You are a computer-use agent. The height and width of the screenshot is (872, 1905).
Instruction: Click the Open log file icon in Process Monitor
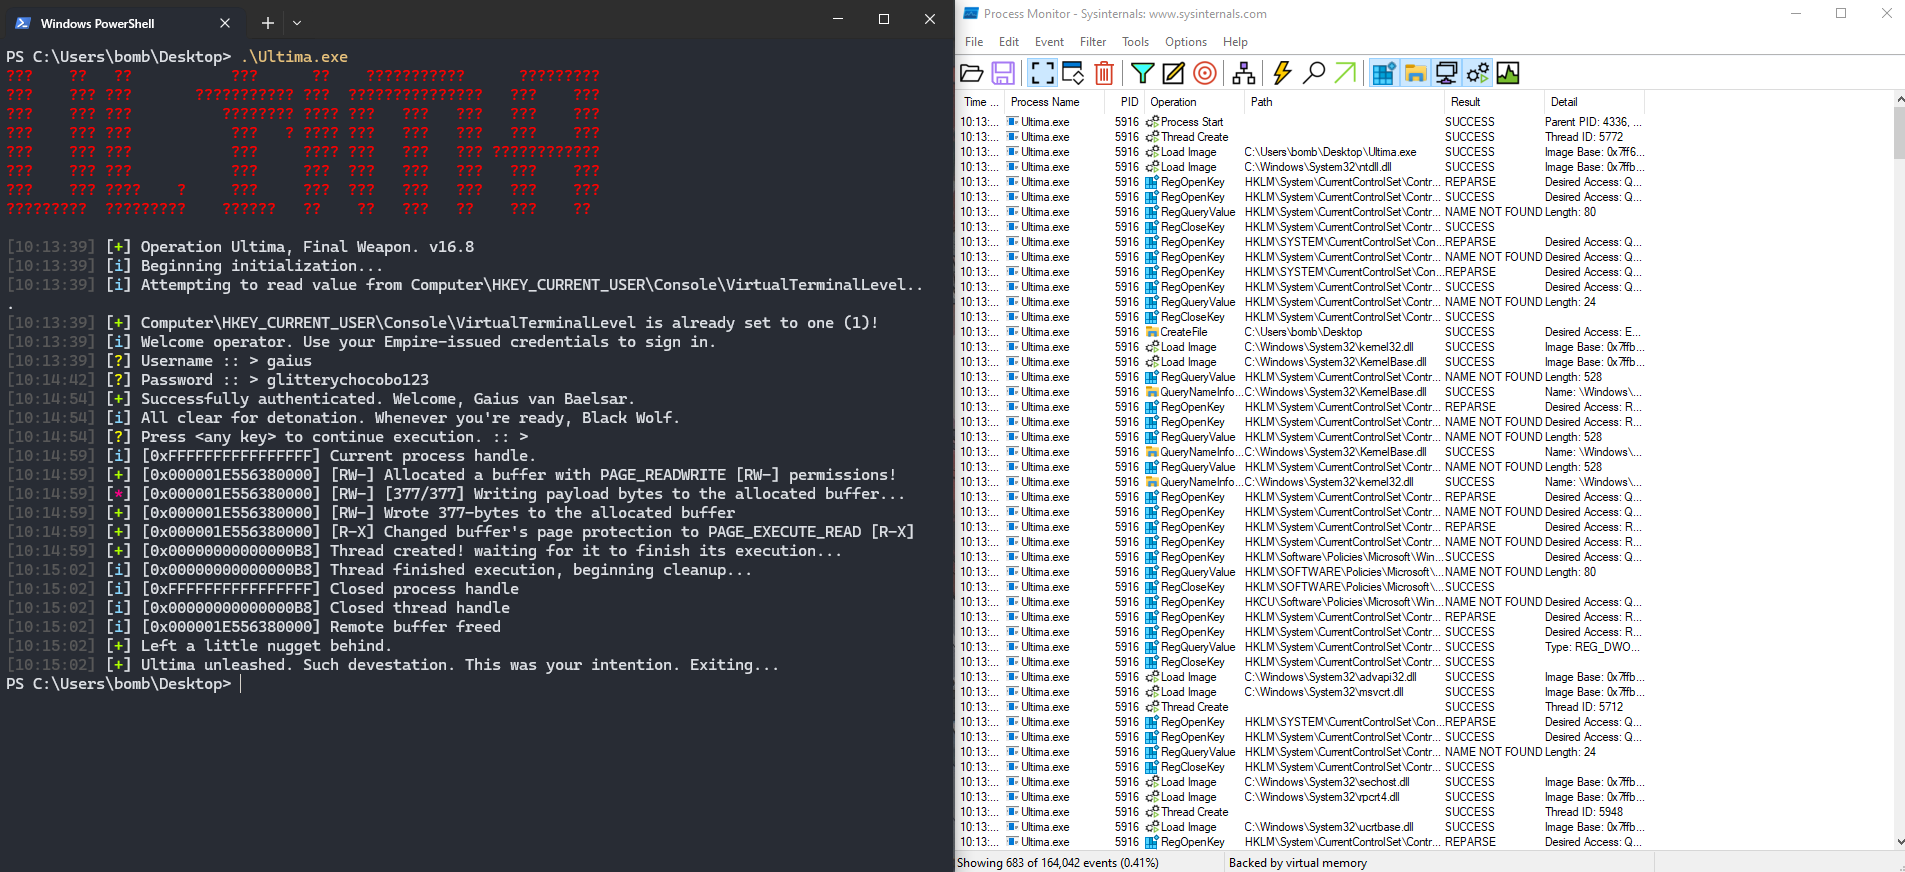point(971,73)
